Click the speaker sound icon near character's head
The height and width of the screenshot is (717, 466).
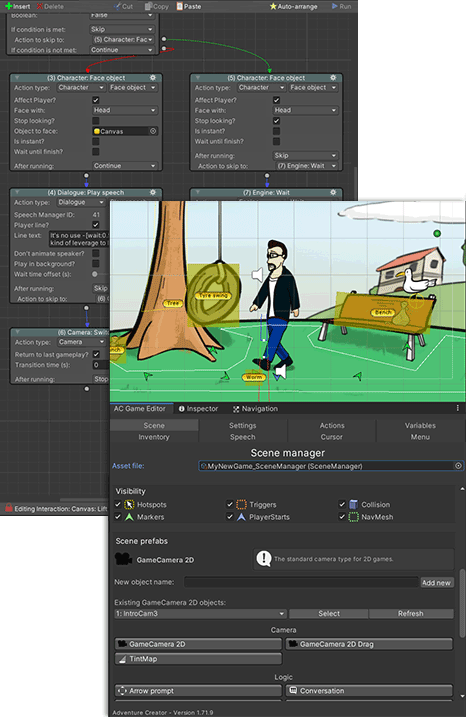(257, 274)
